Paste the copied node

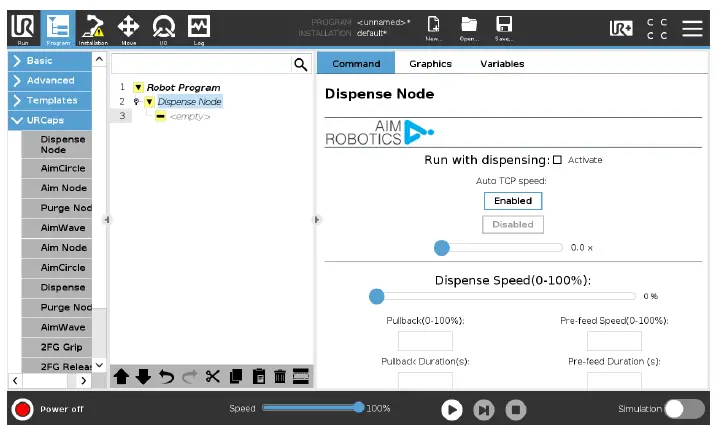(258, 377)
